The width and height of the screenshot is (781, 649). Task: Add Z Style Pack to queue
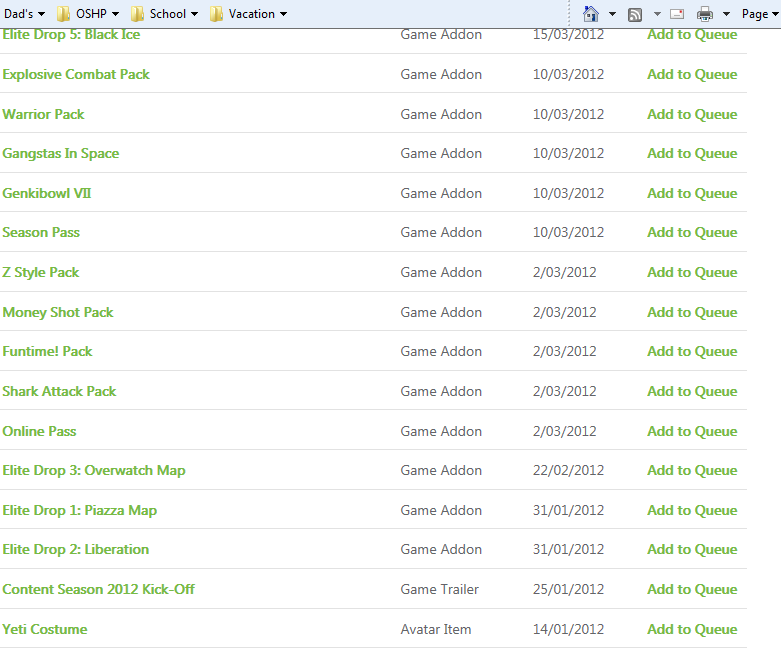tap(692, 272)
